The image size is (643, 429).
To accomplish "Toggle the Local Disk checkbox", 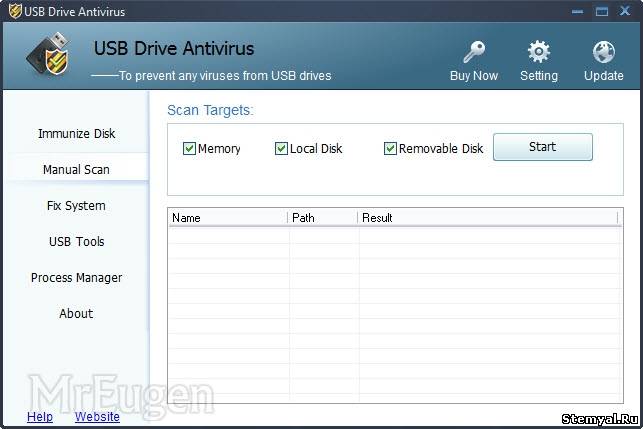I will click(281, 148).
